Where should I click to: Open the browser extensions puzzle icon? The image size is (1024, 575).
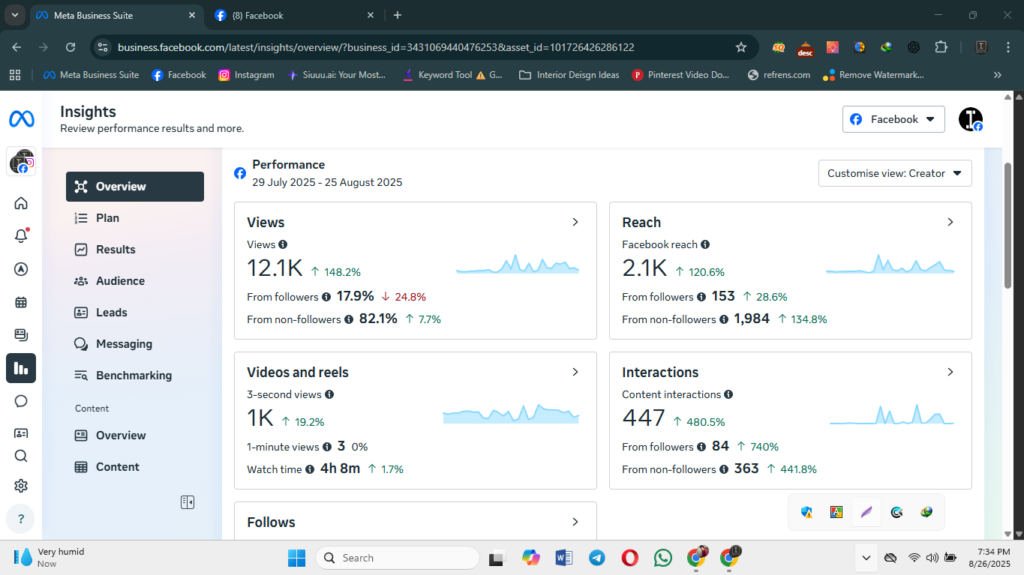pyautogui.click(x=941, y=47)
